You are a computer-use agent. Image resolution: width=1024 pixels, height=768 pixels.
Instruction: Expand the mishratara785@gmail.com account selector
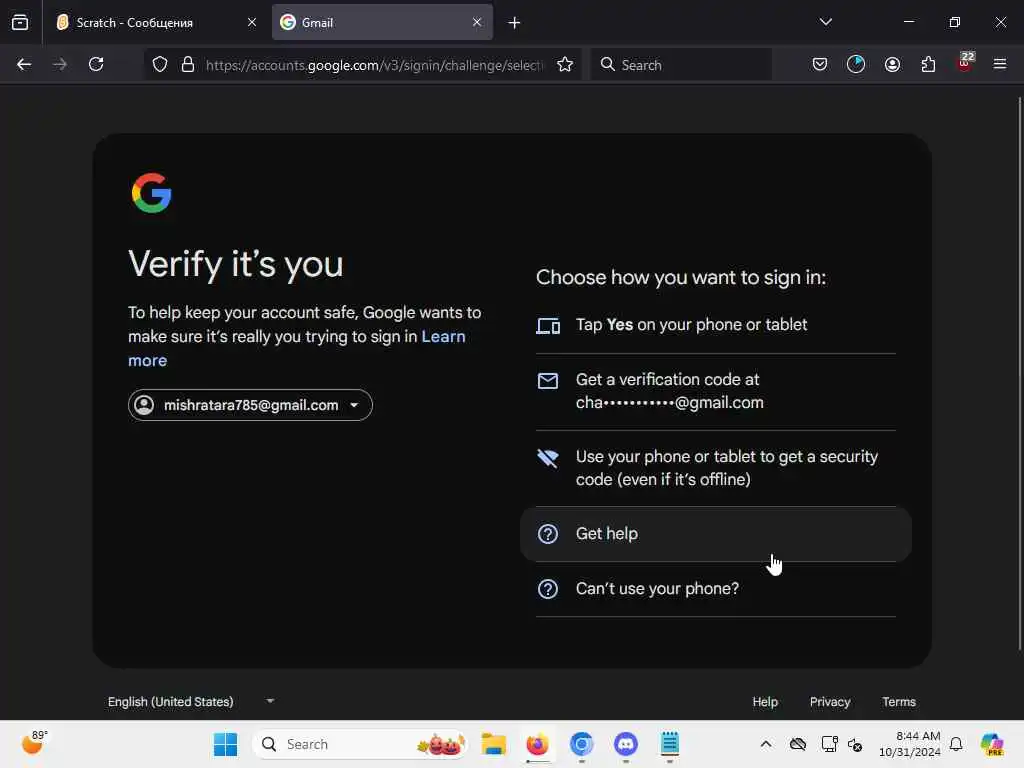point(250,405)
